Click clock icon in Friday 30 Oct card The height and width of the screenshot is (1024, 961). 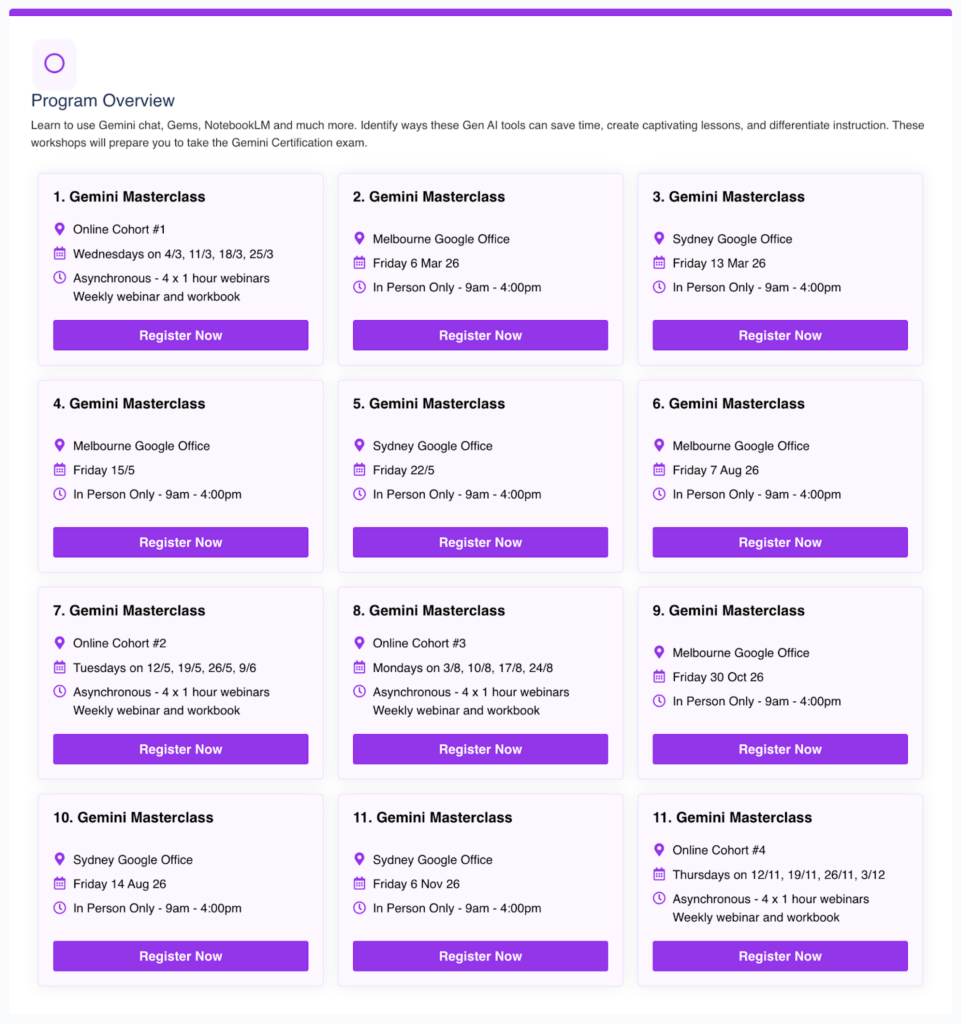[x=659, y=701]
